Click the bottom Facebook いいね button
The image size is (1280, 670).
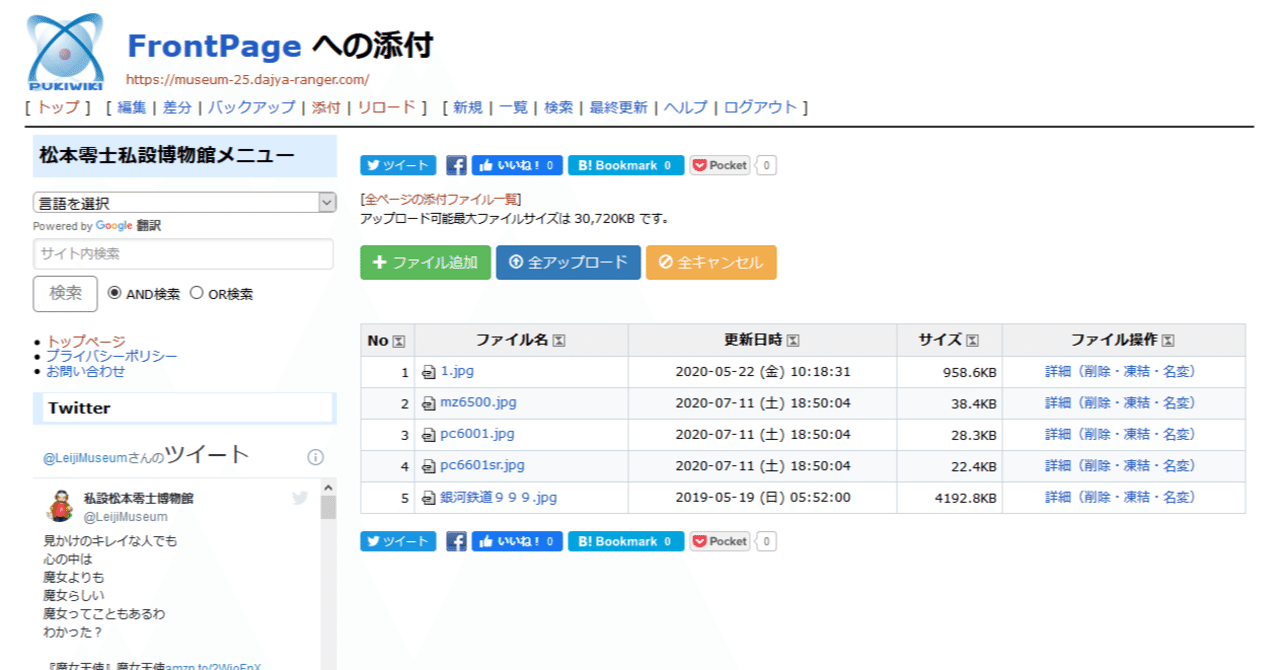[517, 541]
